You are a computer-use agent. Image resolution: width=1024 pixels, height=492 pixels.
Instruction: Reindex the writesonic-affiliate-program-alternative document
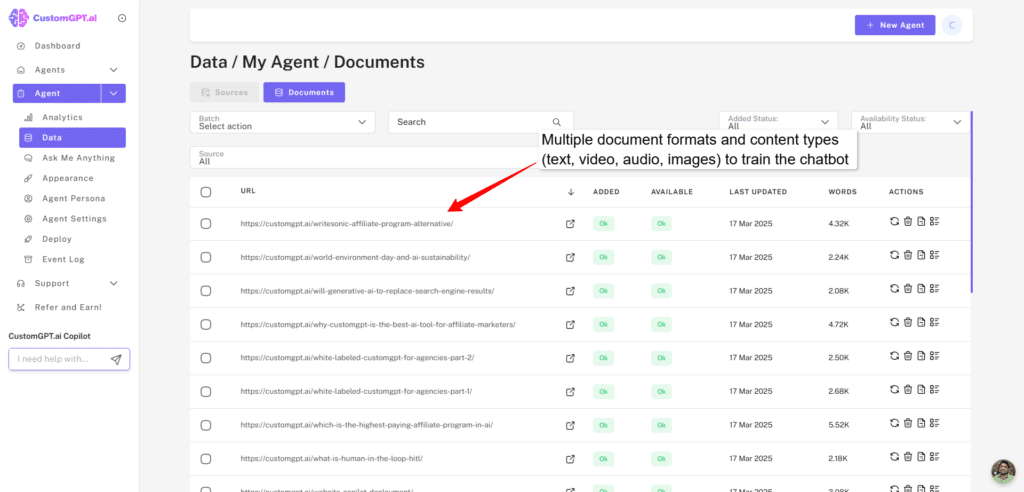tap(895, 221)
